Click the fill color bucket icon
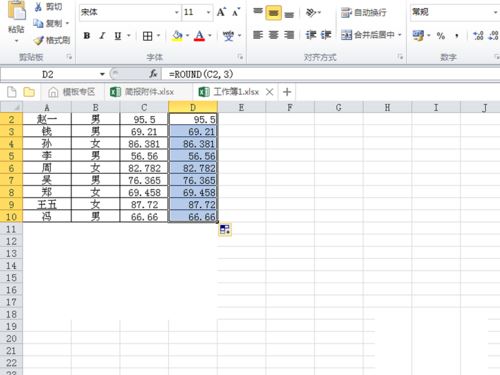The height and width of the screenshot is (375, 500). pos(177,36)
